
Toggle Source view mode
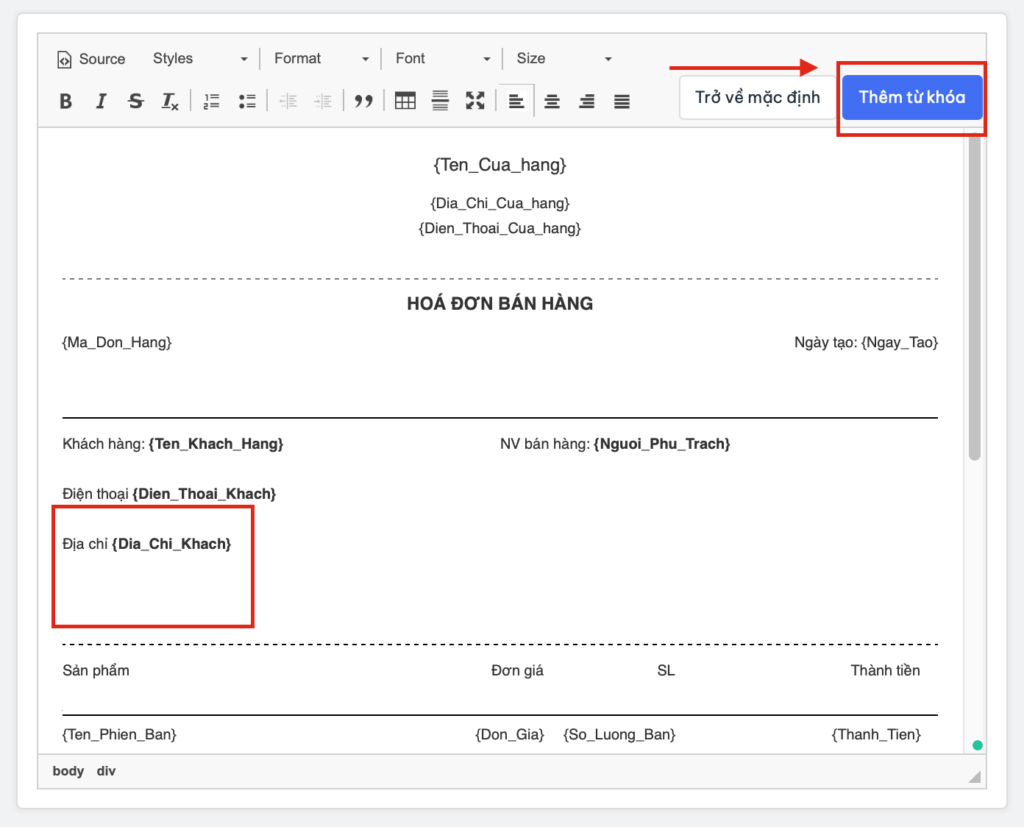point(91,59)
